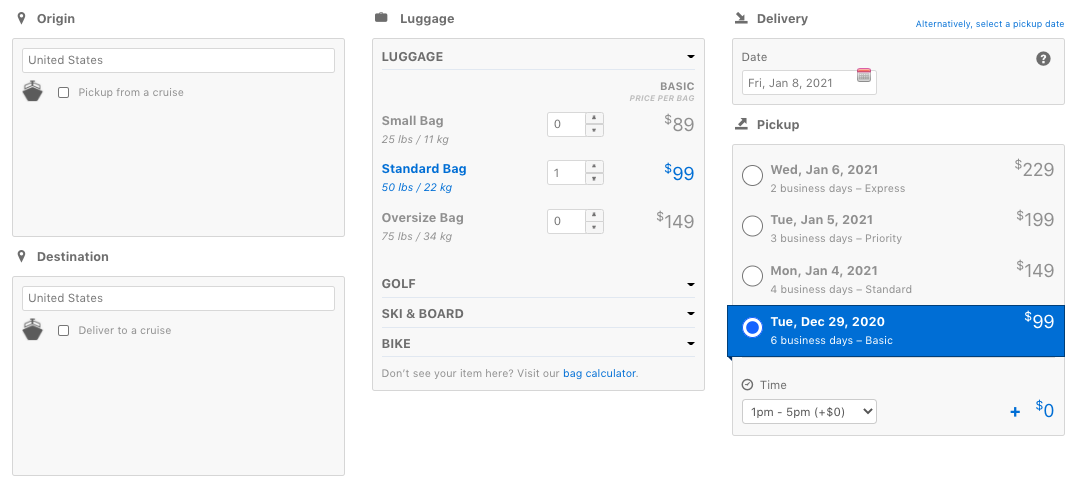This screenshot has width=1080, height=495.
Task: Click the cruise ship icon under Destination
Action: tap(32, 330)
